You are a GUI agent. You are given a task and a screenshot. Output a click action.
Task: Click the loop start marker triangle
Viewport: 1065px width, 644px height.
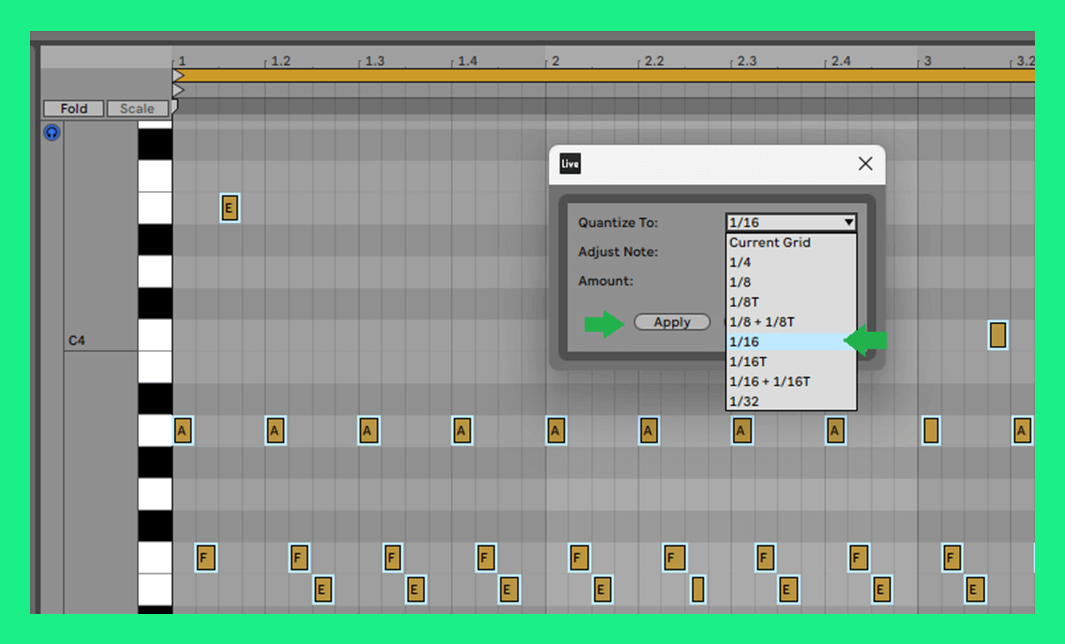click(178, 75)
